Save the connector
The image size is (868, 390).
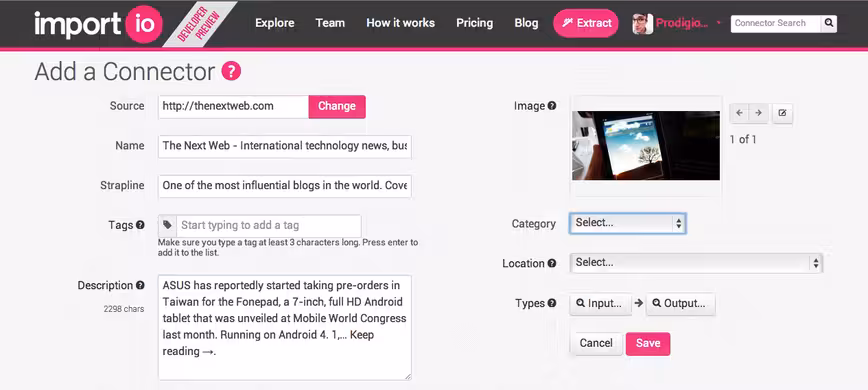coord(648,344)
